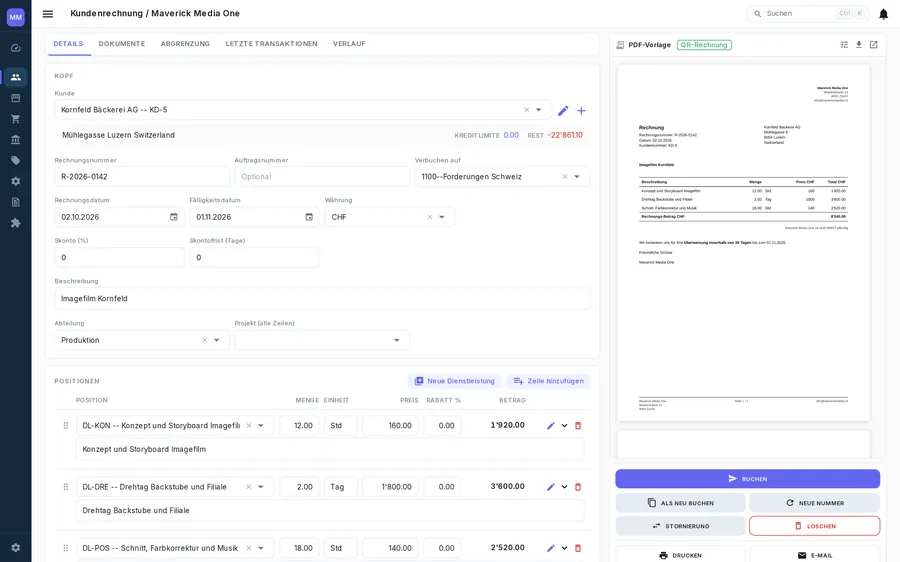Open settings at bottom of sidebar
The height and width of the screenshot is (562, 900).
pyautogui.click(x=15, y=548)
